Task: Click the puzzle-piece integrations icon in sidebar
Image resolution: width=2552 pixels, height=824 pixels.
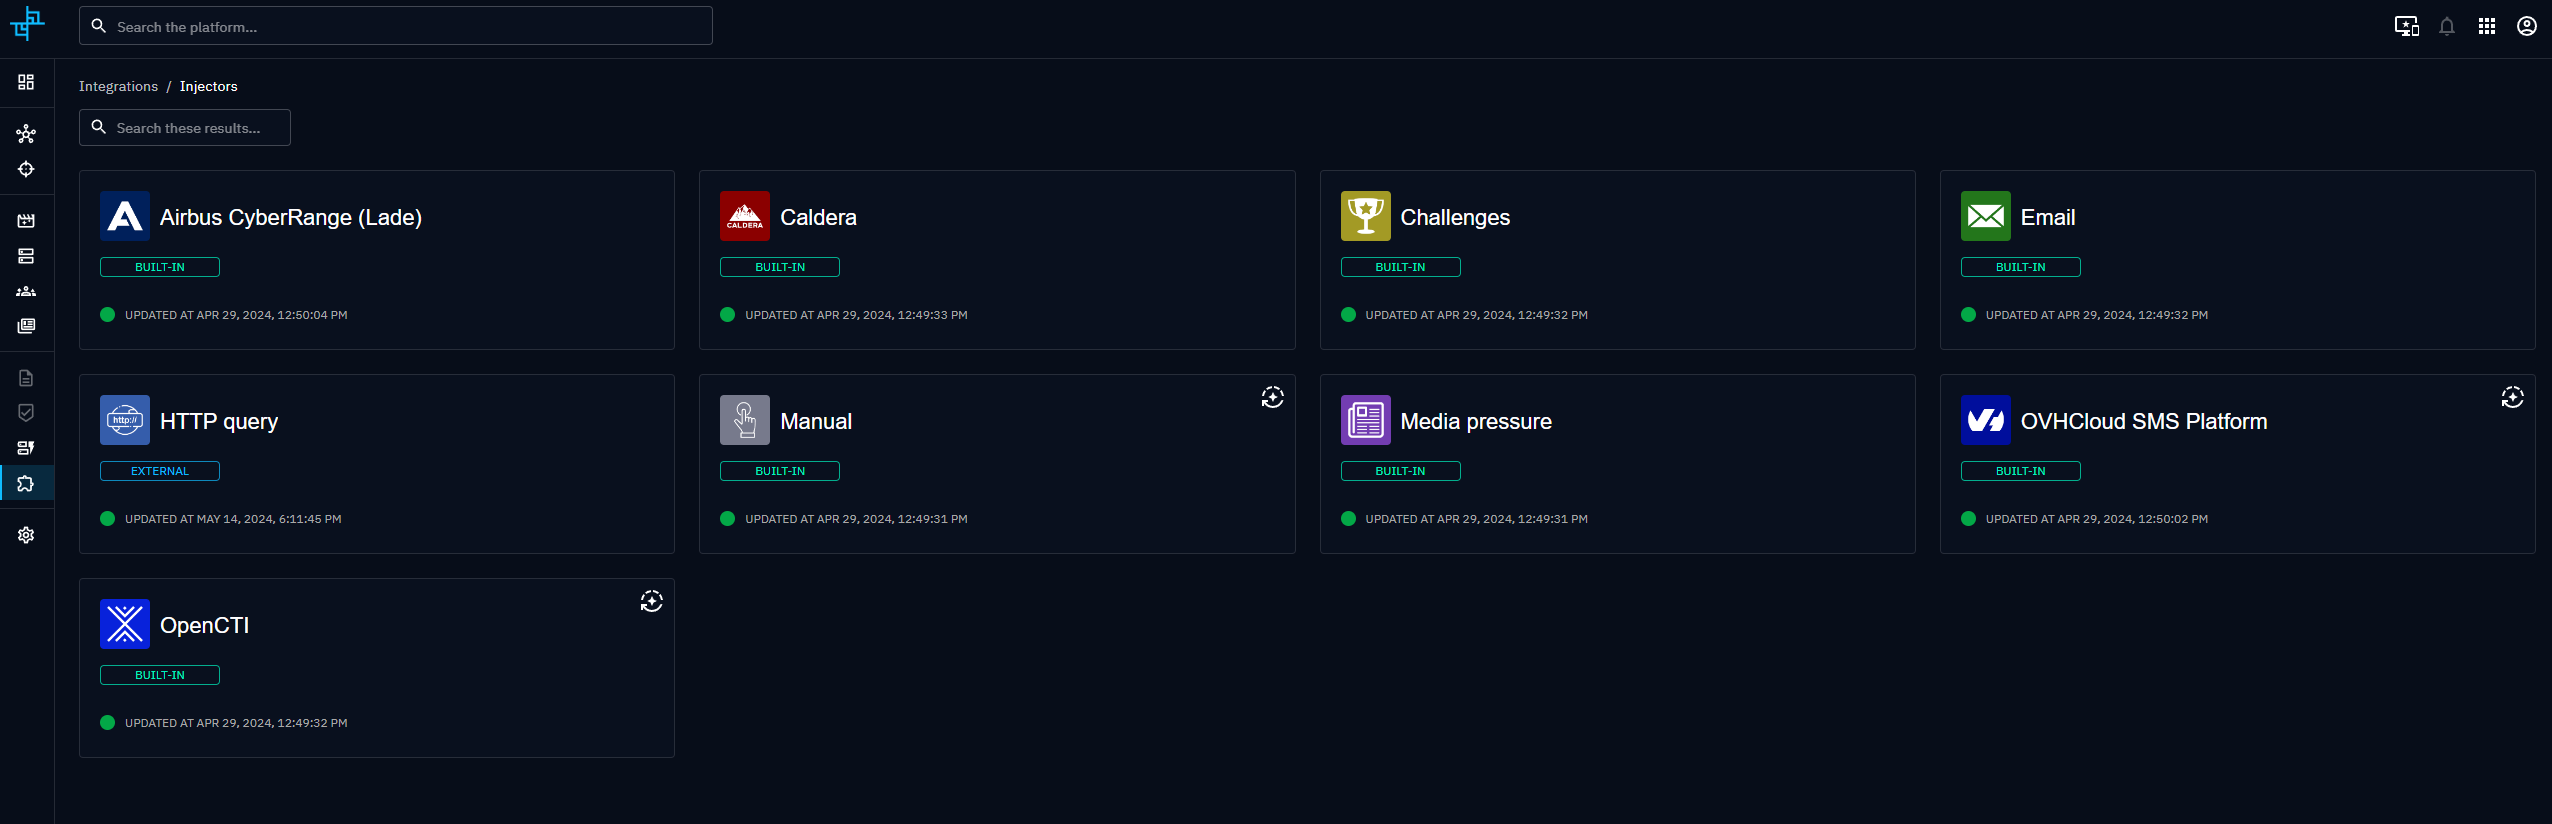Action: click(26, 484)
